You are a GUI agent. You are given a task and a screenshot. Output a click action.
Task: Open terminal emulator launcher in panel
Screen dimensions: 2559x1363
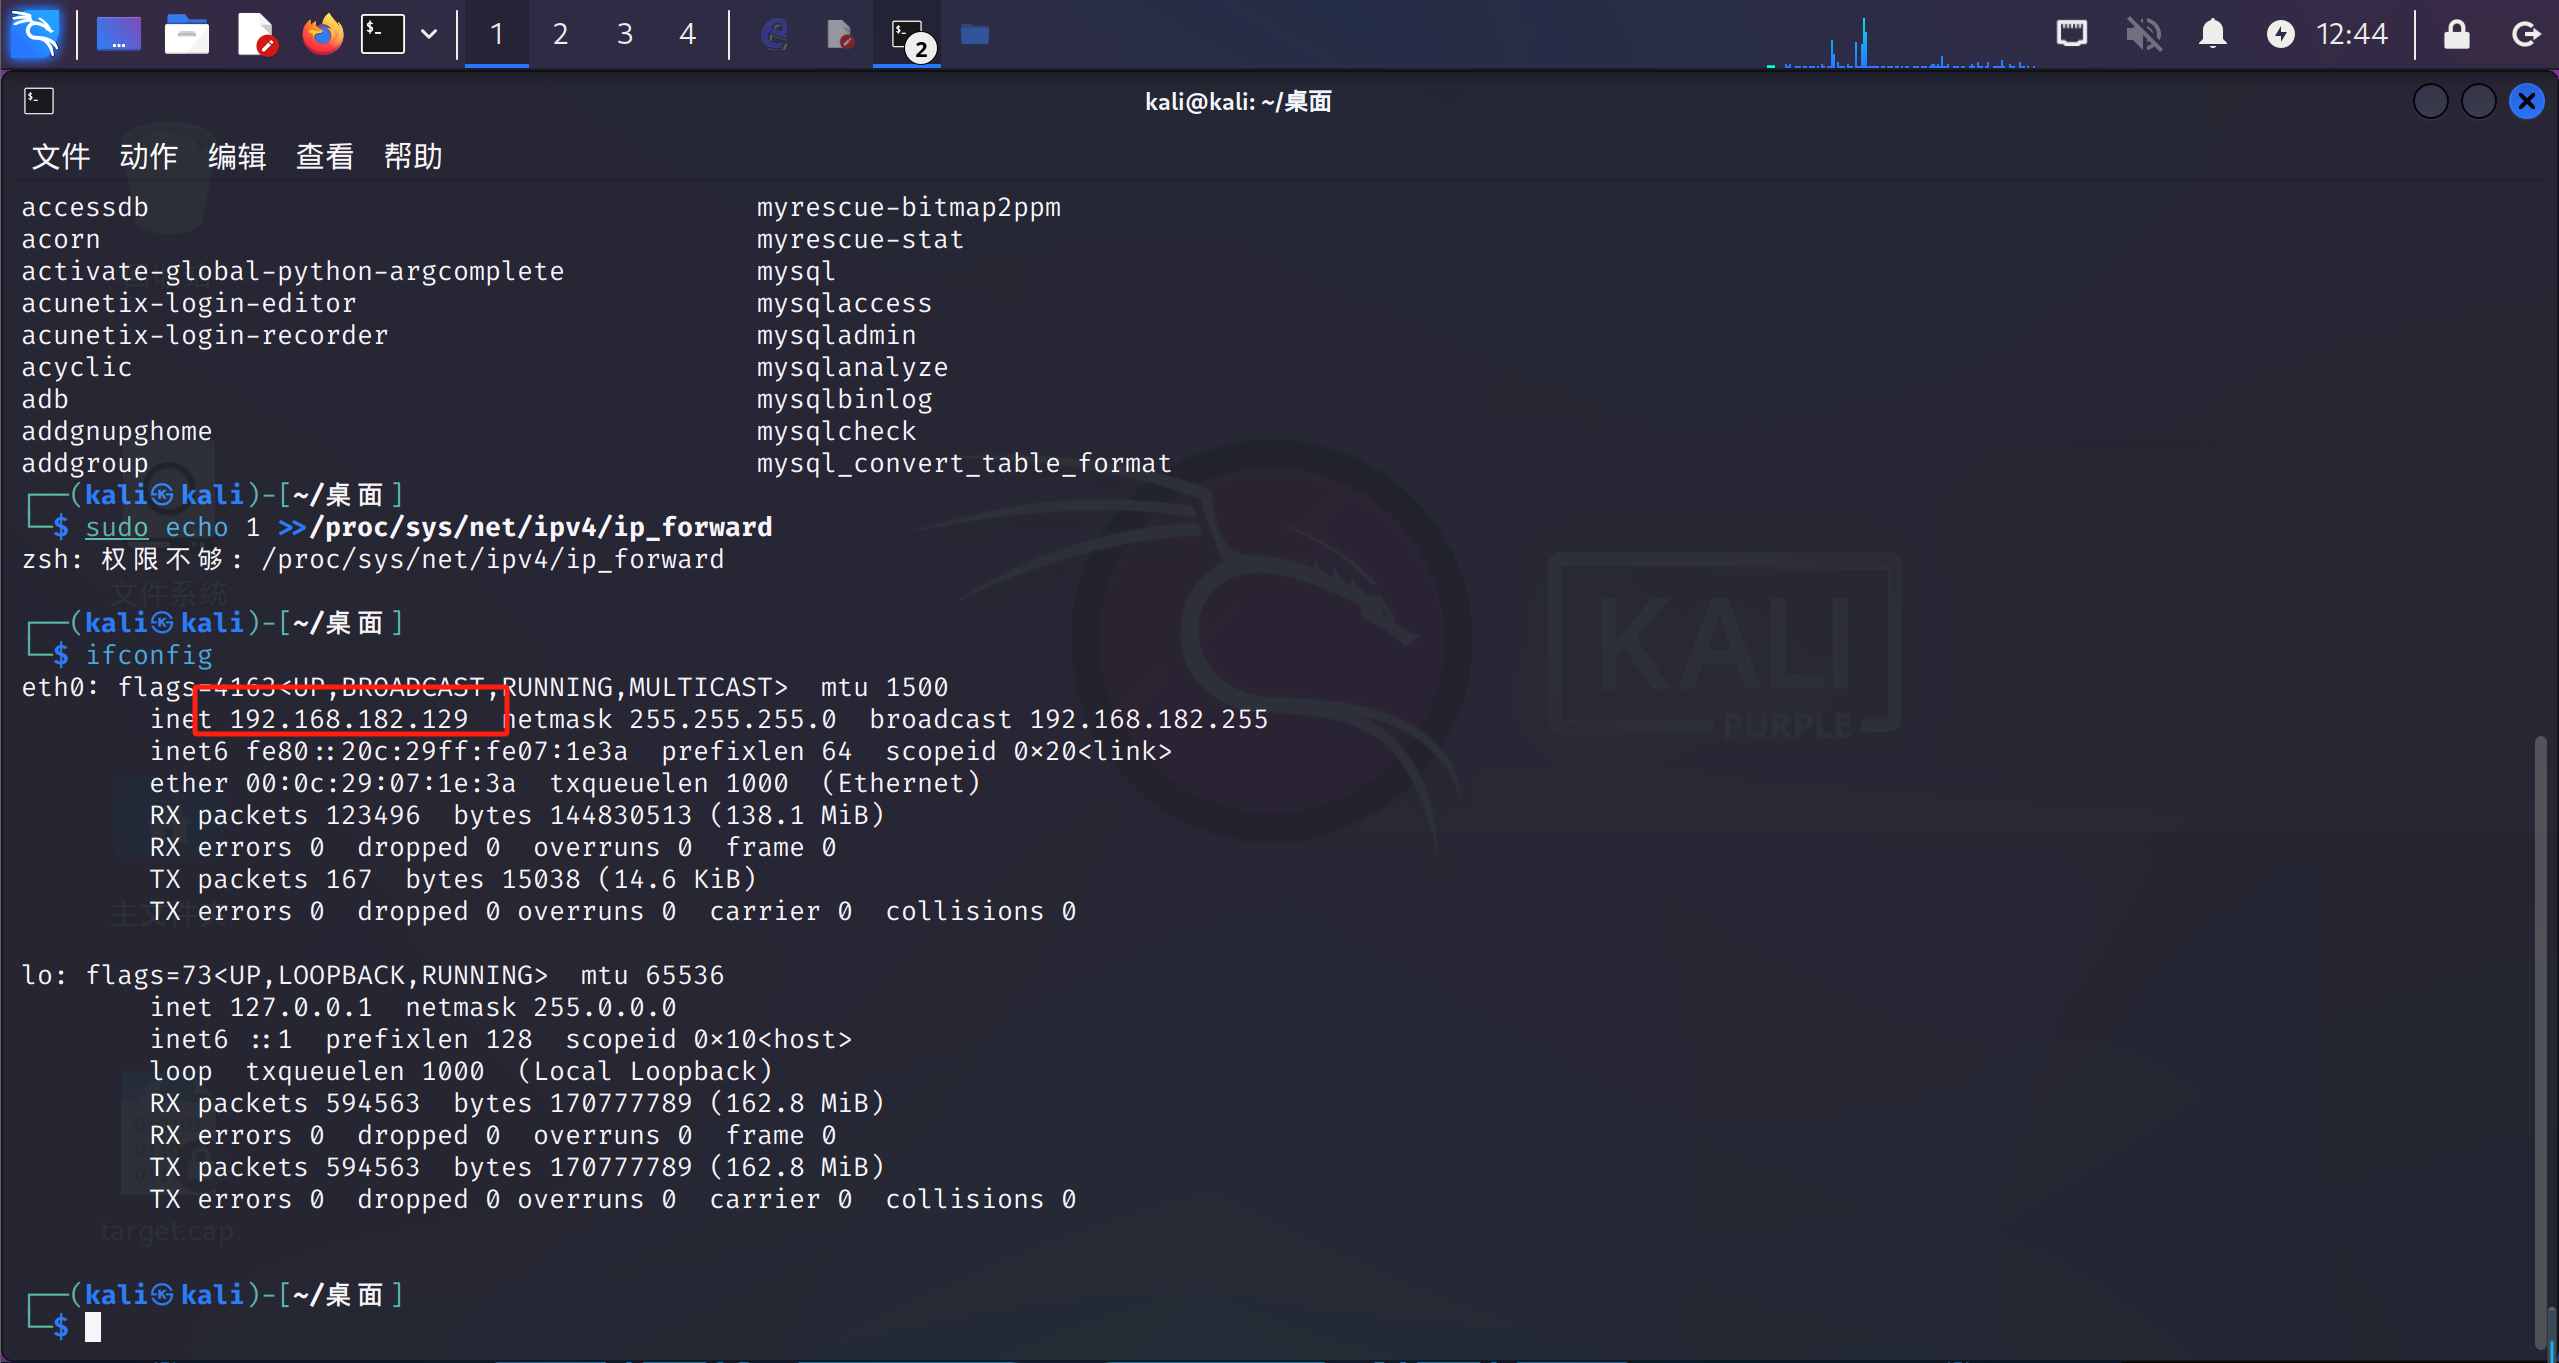tap(383, 34)
